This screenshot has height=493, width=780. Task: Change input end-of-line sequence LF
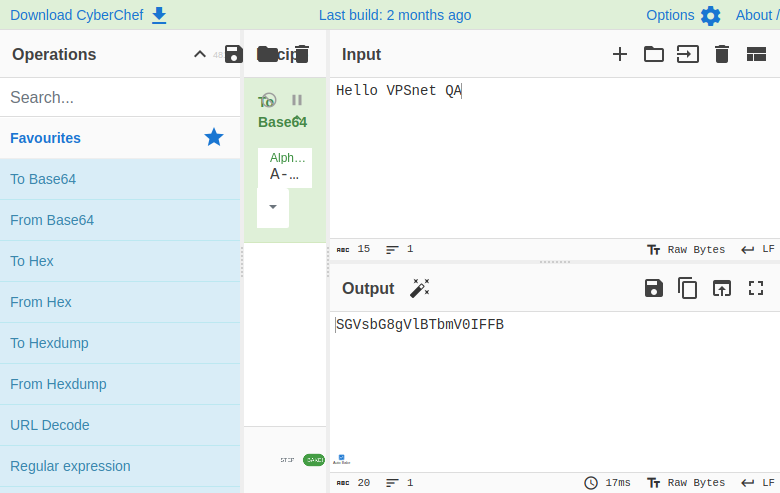tap(758, 249)
